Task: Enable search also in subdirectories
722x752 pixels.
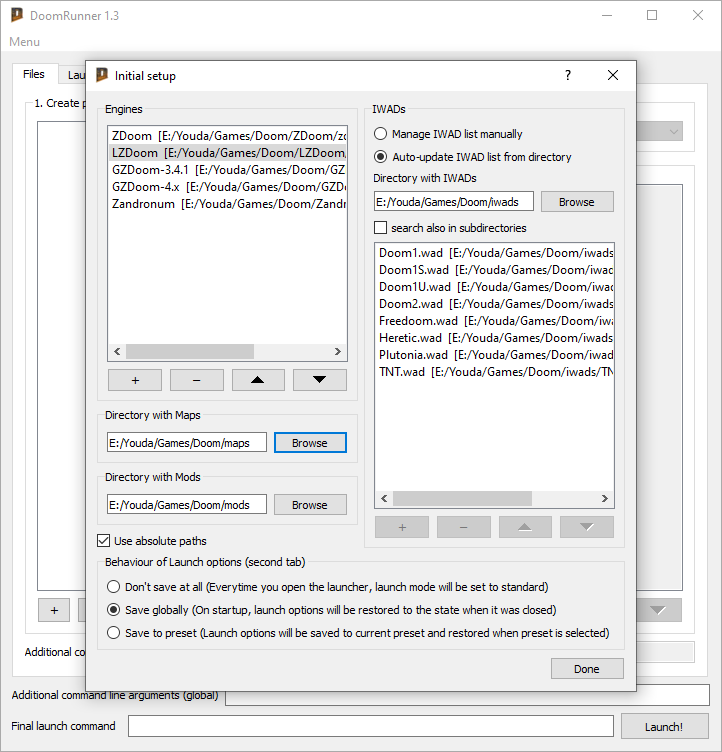Action: tap(450, 228)
